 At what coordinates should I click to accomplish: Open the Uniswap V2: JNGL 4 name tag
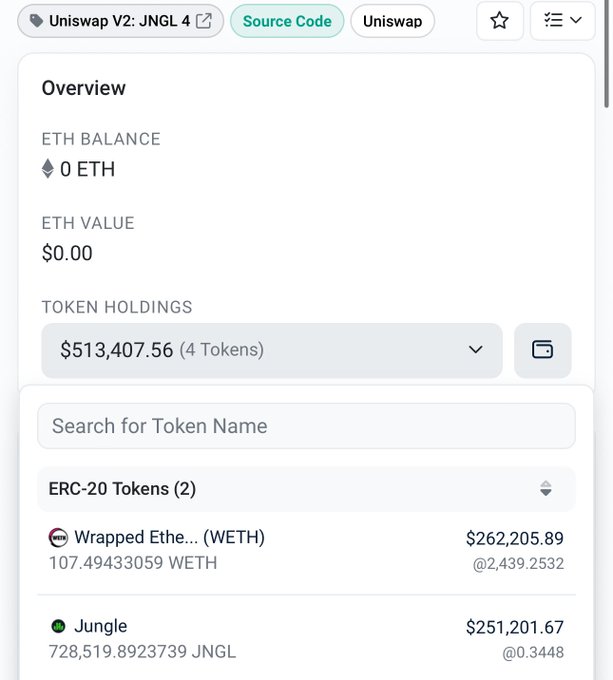(121, 21)
